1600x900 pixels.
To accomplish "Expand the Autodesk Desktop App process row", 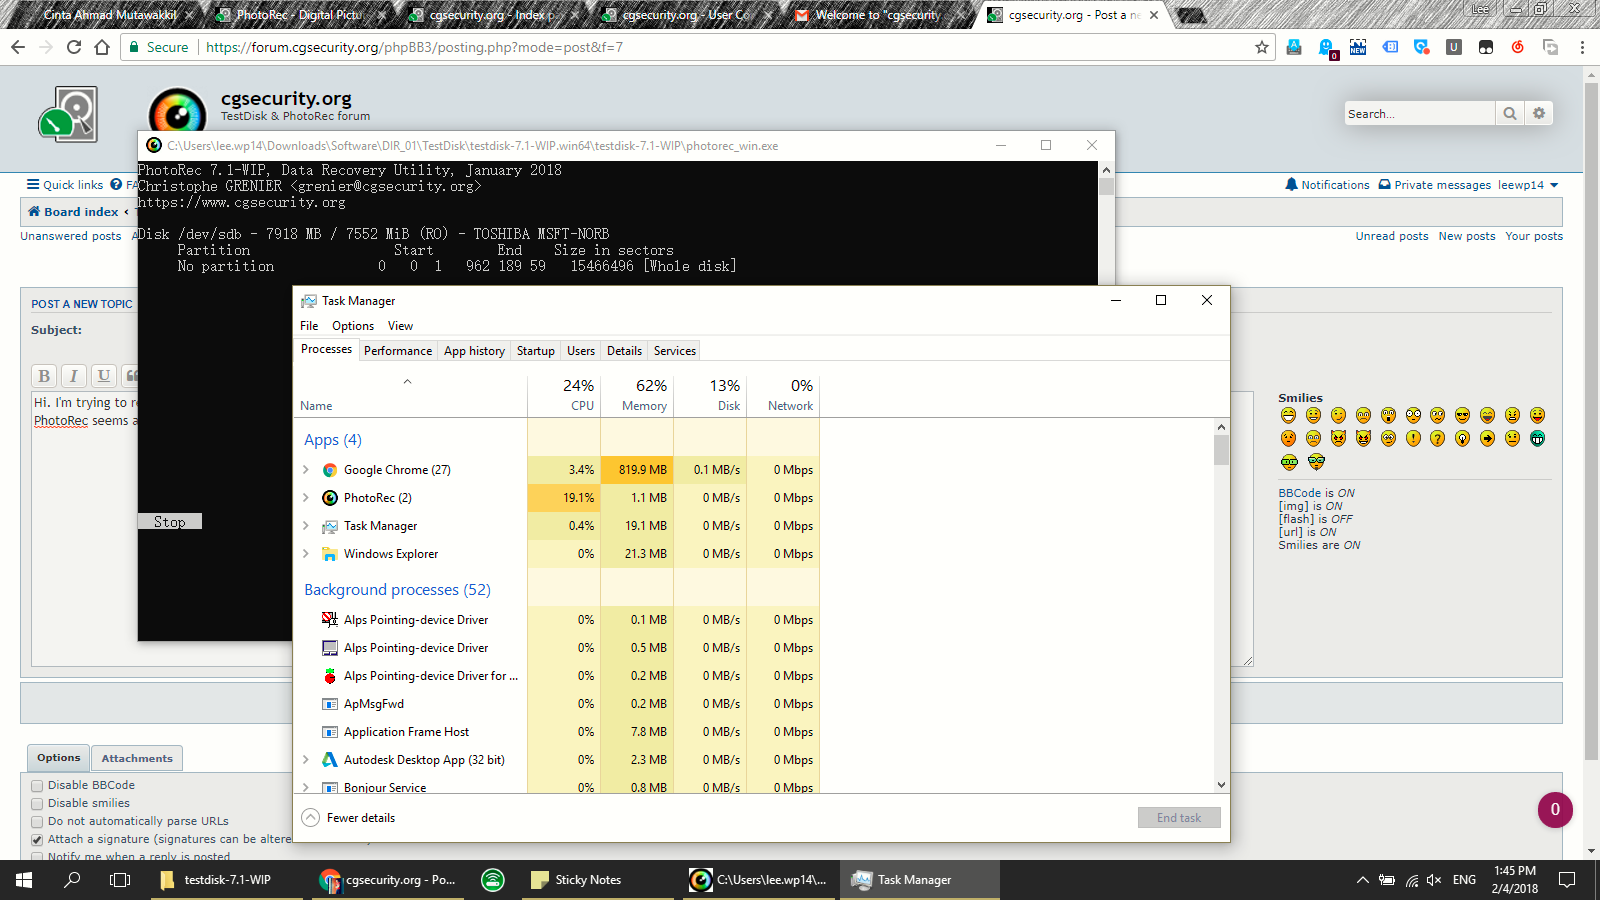I will [306, 759].
